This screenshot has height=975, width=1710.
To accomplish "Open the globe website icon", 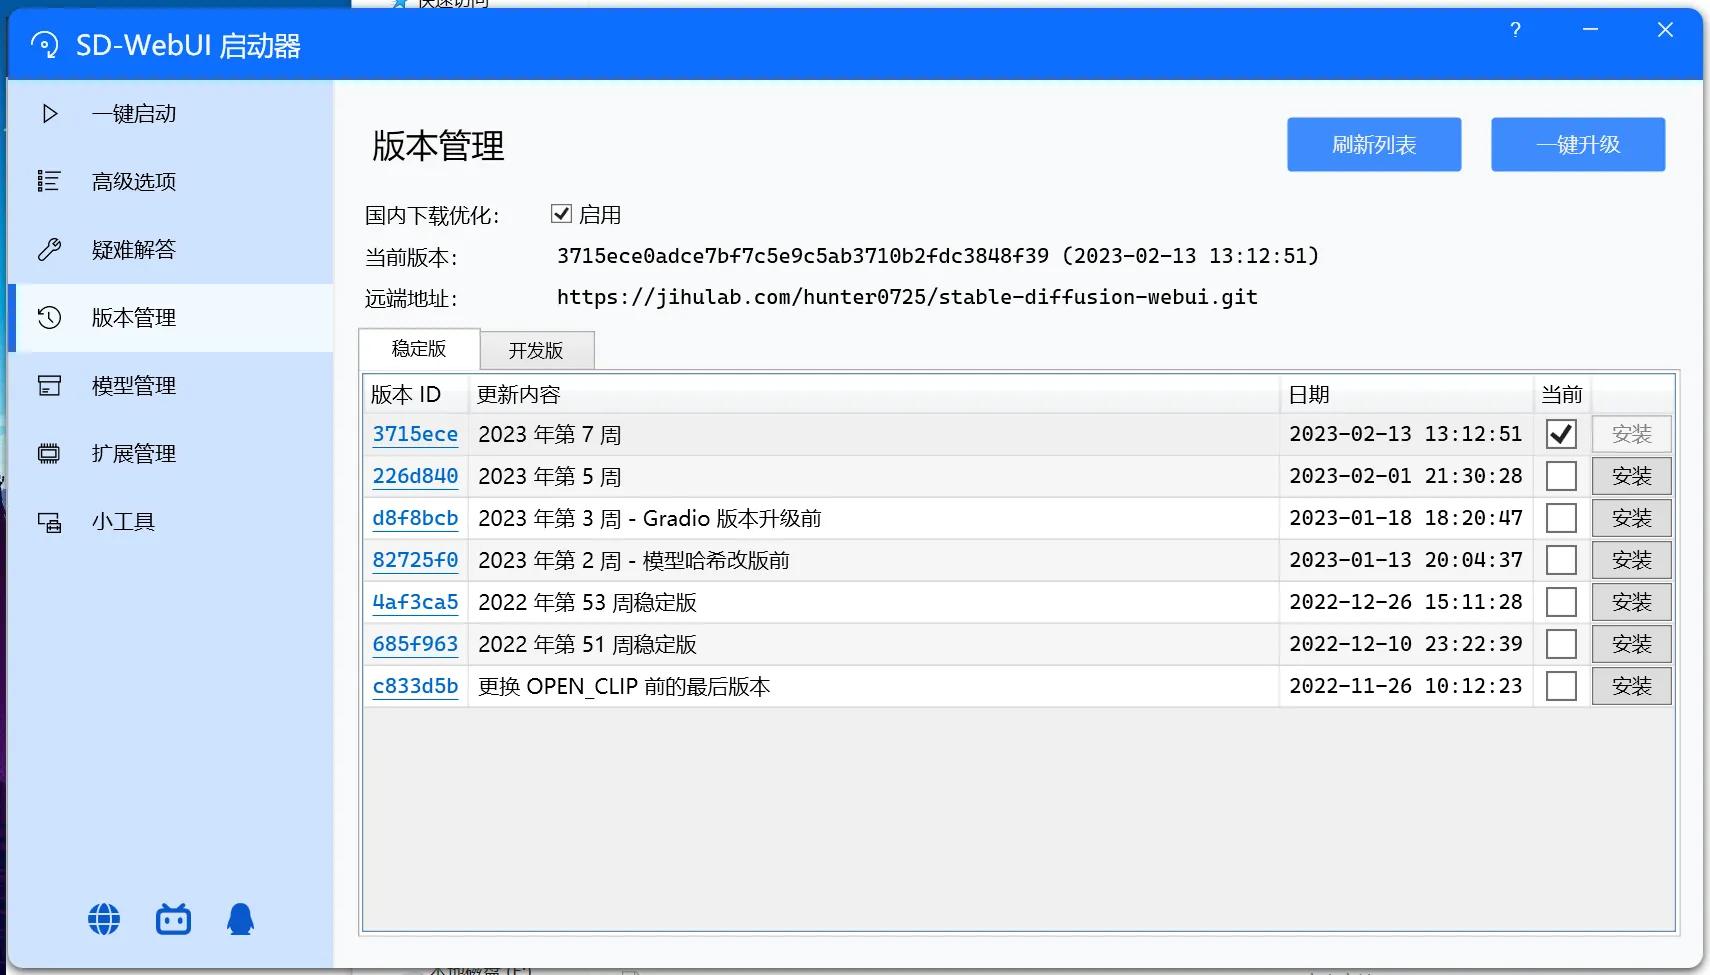I will [104, 919].
